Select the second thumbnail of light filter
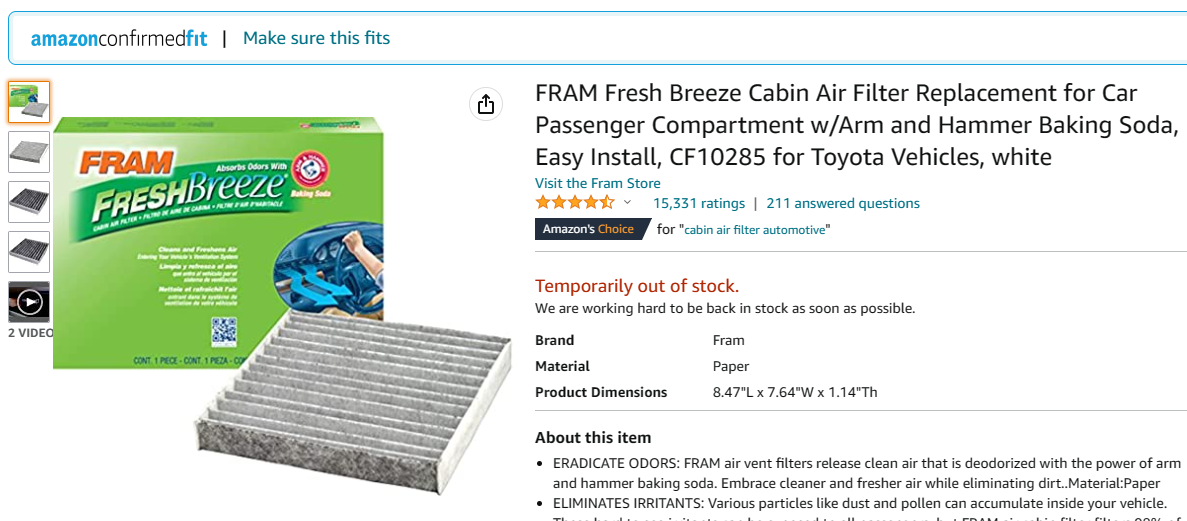This screenshot has width=1187, height=521. [29, 152]
